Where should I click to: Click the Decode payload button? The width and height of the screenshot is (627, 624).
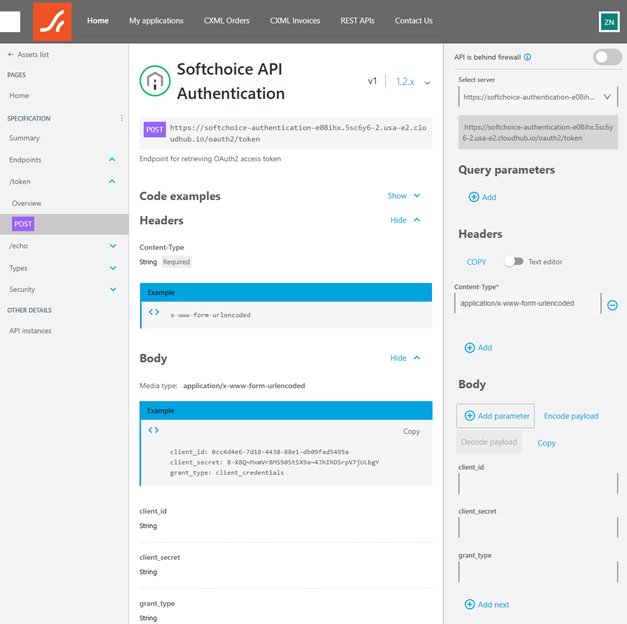489,442
